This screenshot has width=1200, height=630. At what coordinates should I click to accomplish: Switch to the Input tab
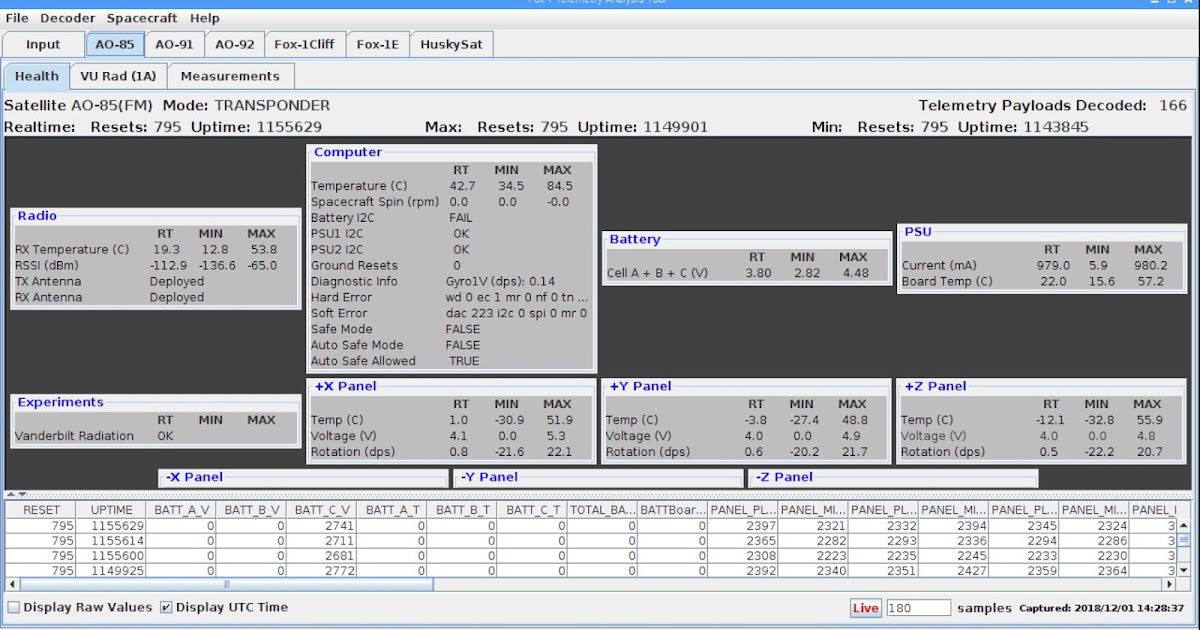(41, 44)
